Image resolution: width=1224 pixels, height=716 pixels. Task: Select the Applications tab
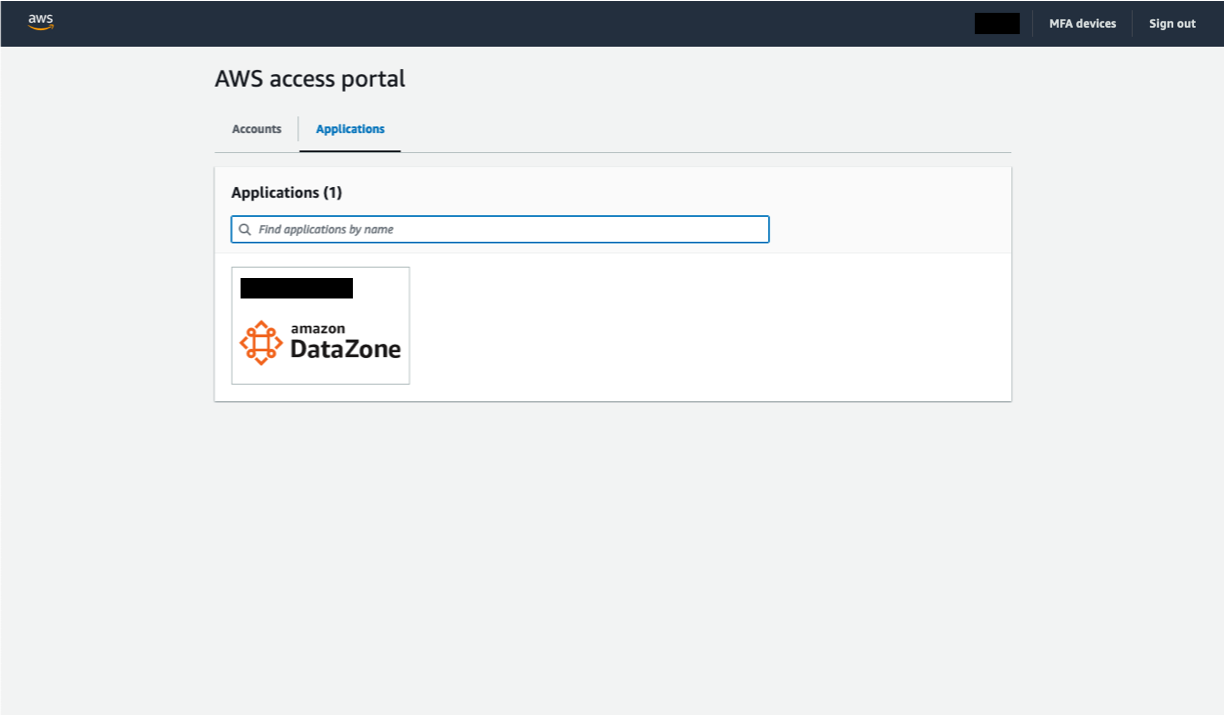coord(349,128)
